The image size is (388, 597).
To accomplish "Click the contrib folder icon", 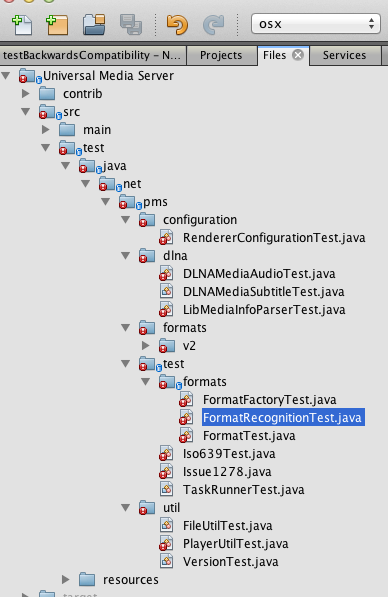I will 47,93.
